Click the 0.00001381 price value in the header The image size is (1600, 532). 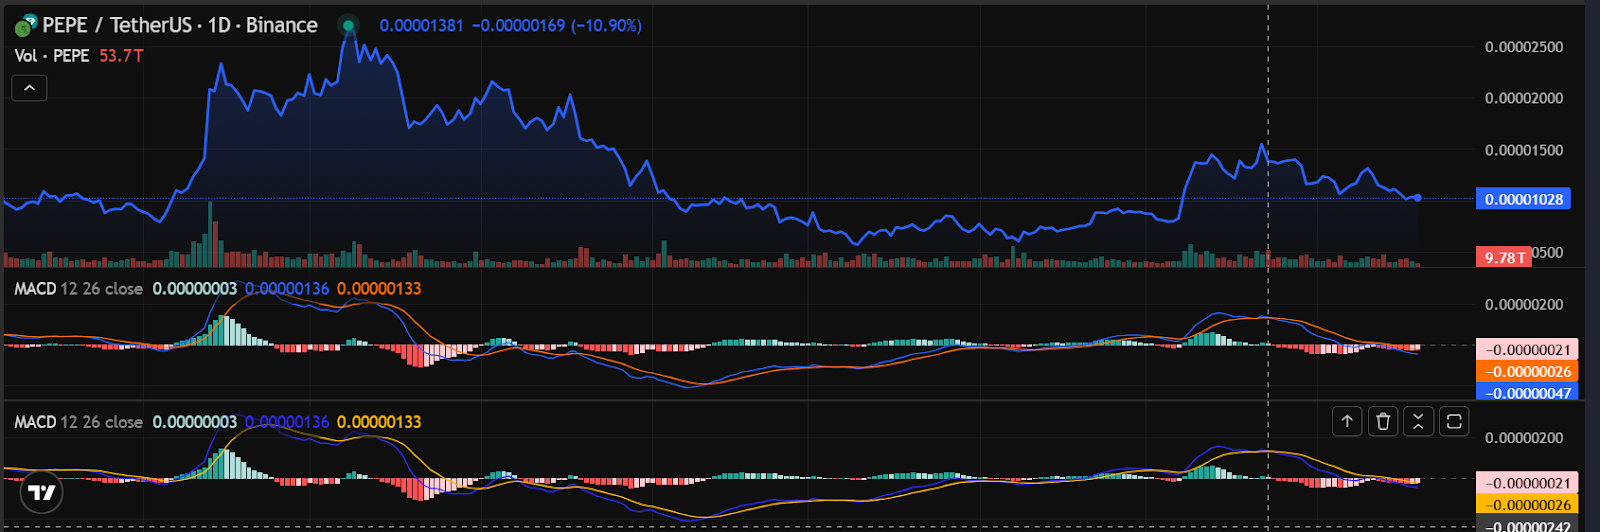(x=421, y=25)
